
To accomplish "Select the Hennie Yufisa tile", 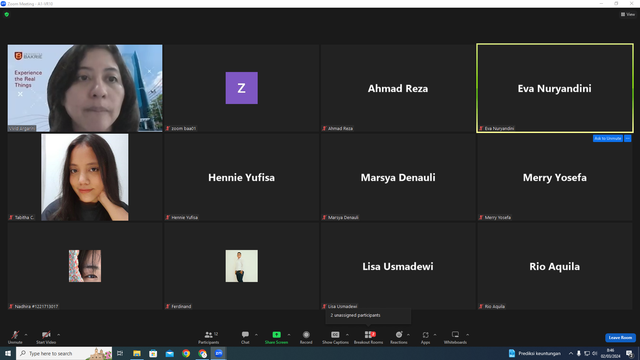I will [242, 177].
